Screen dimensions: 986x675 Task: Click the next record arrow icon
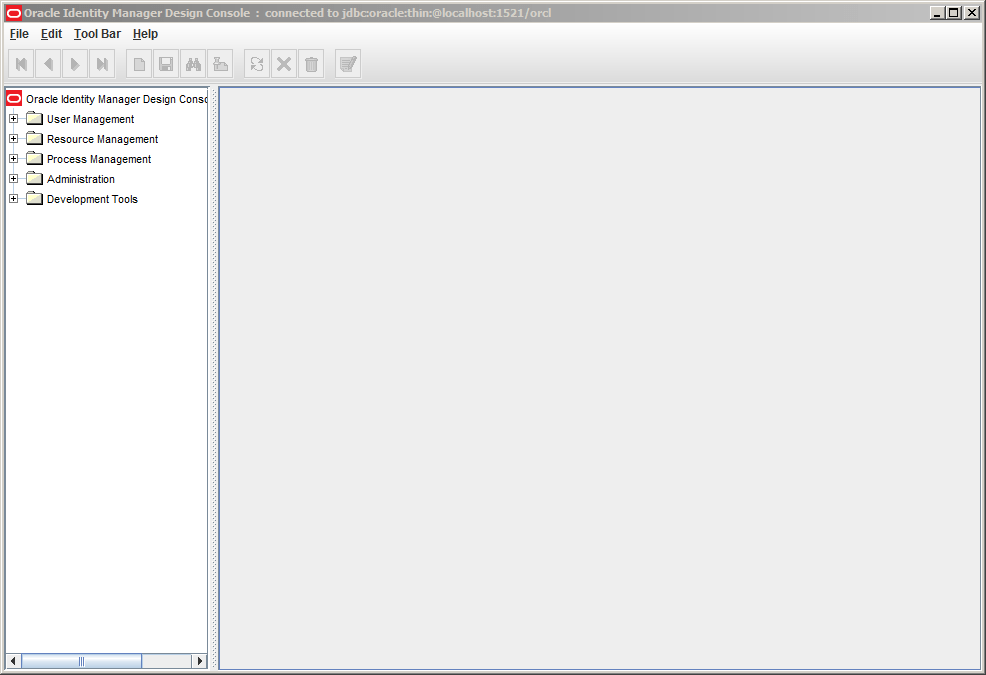[x=75, y=64]
